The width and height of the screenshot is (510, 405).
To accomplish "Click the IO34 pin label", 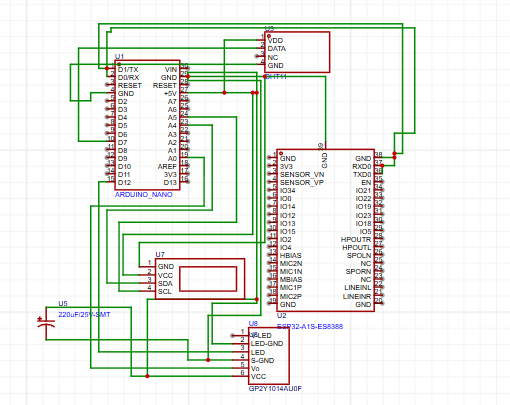I will coord(288,191).
